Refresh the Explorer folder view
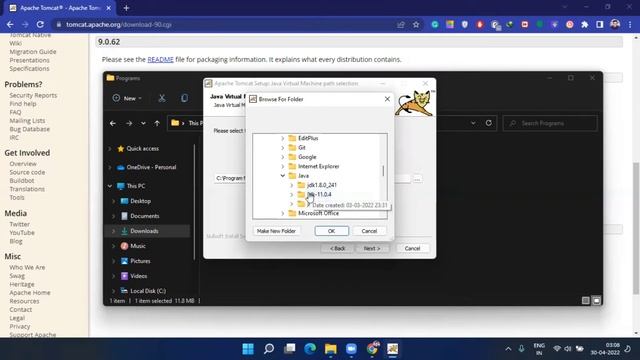 point(489,123)
